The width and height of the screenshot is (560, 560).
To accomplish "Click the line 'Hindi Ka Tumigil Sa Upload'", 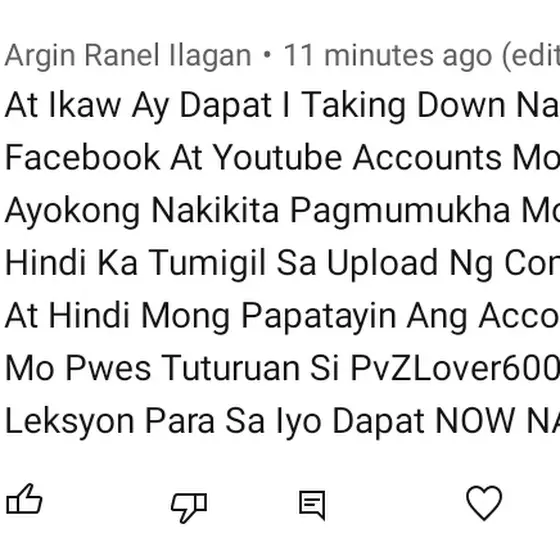I will click(282, 263).
